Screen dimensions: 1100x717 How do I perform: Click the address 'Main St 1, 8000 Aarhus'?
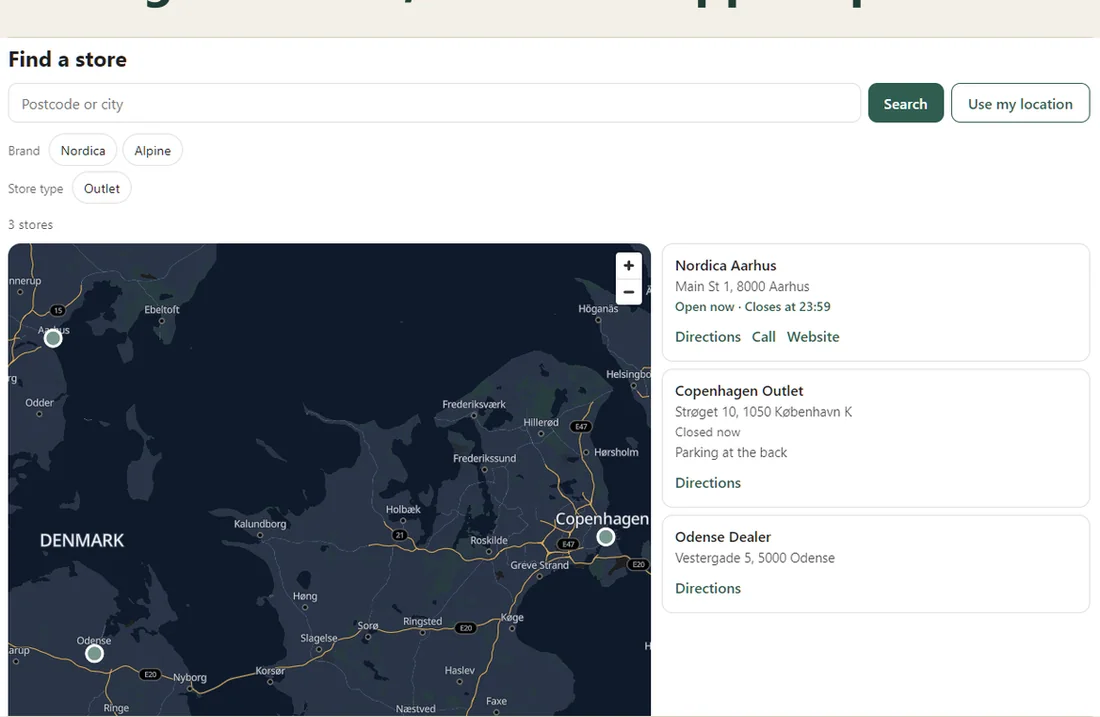pyautogui.click(x=742, y=286)
